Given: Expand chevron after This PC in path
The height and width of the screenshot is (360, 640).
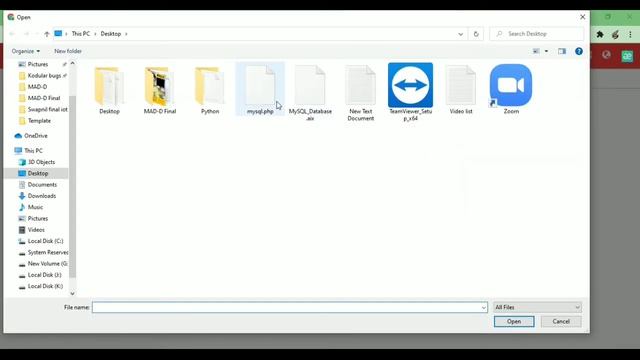Looking at the screenshot, I should click(x=95, y=34).
